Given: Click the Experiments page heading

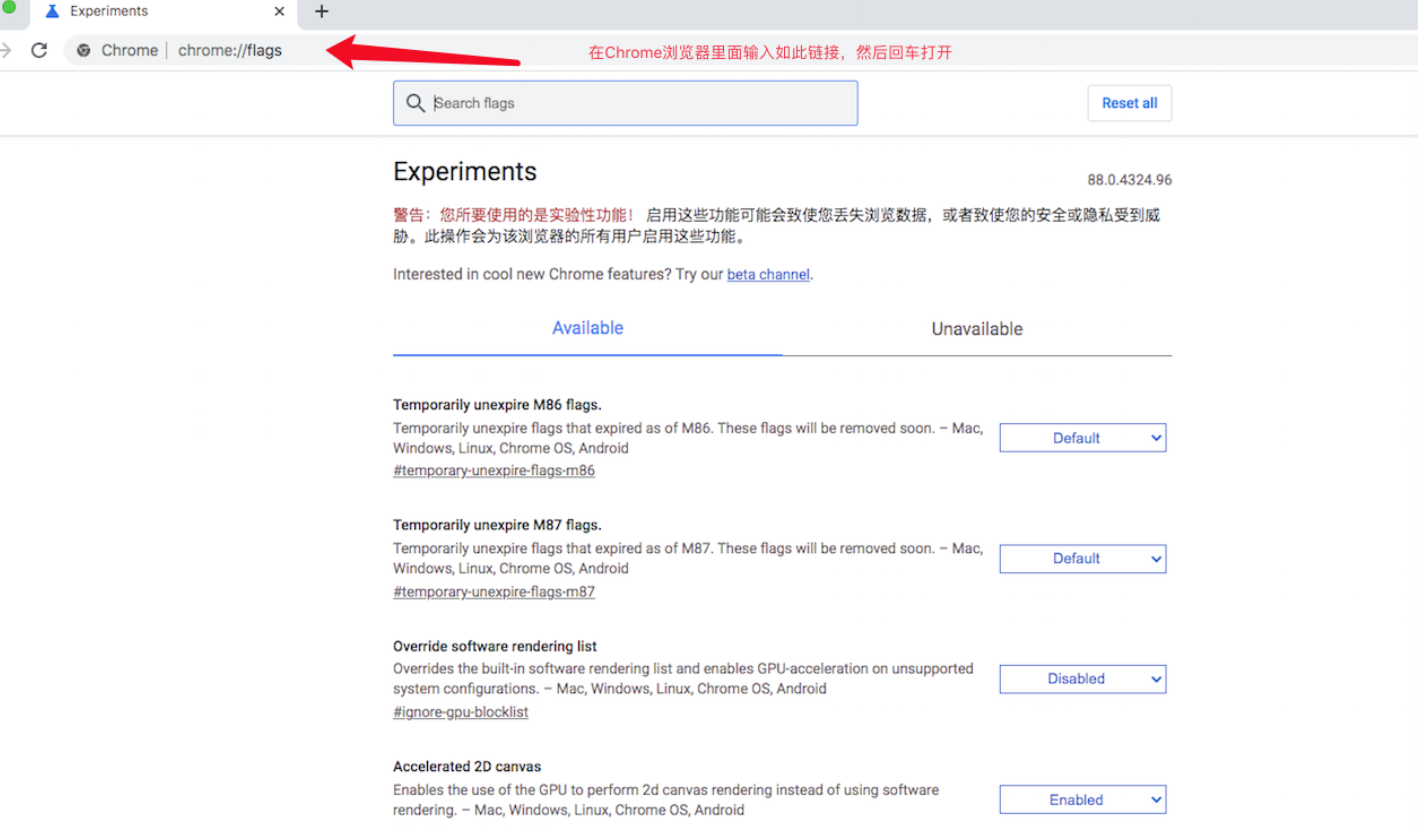Looking at the screenshot, I should (x=465, y=171).
